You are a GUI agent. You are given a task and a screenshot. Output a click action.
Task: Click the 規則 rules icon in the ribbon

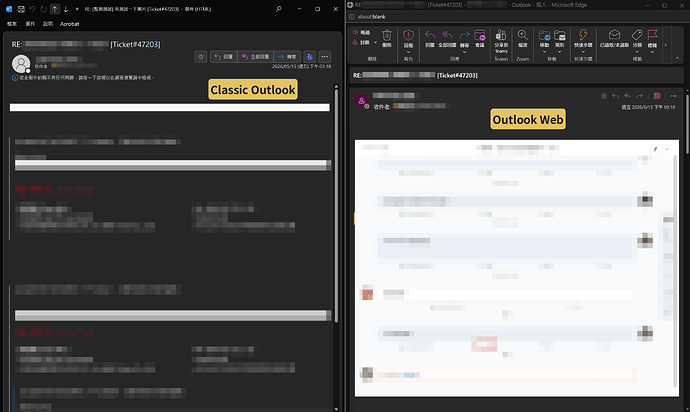pos(560,35)
